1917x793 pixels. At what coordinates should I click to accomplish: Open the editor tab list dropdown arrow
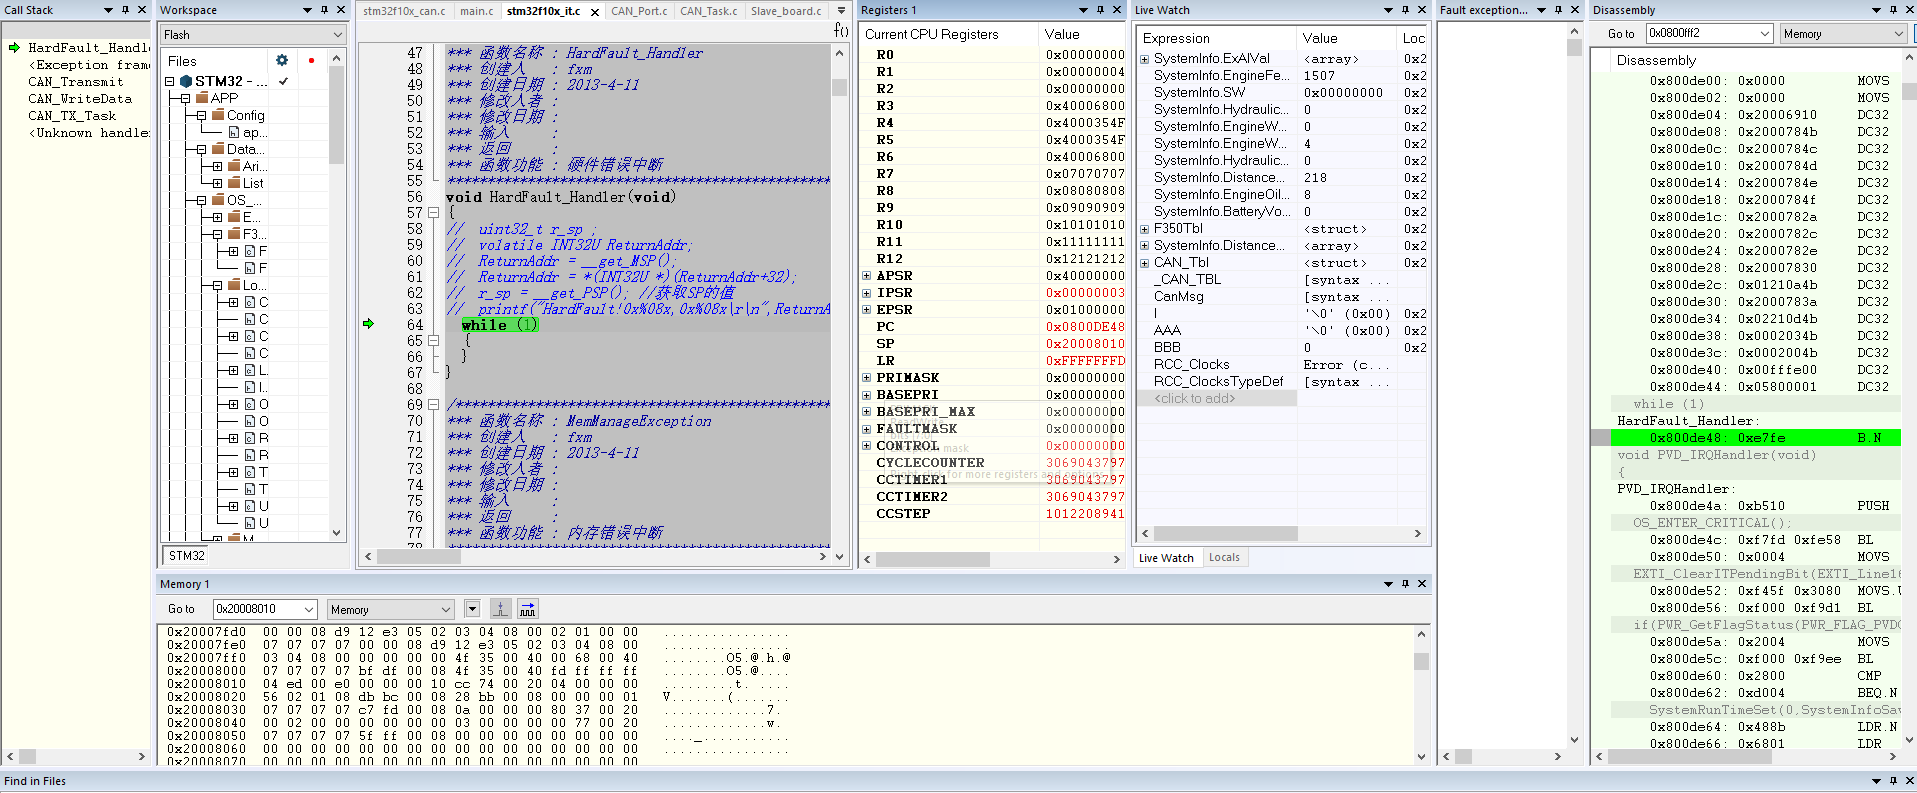[841, 11]
